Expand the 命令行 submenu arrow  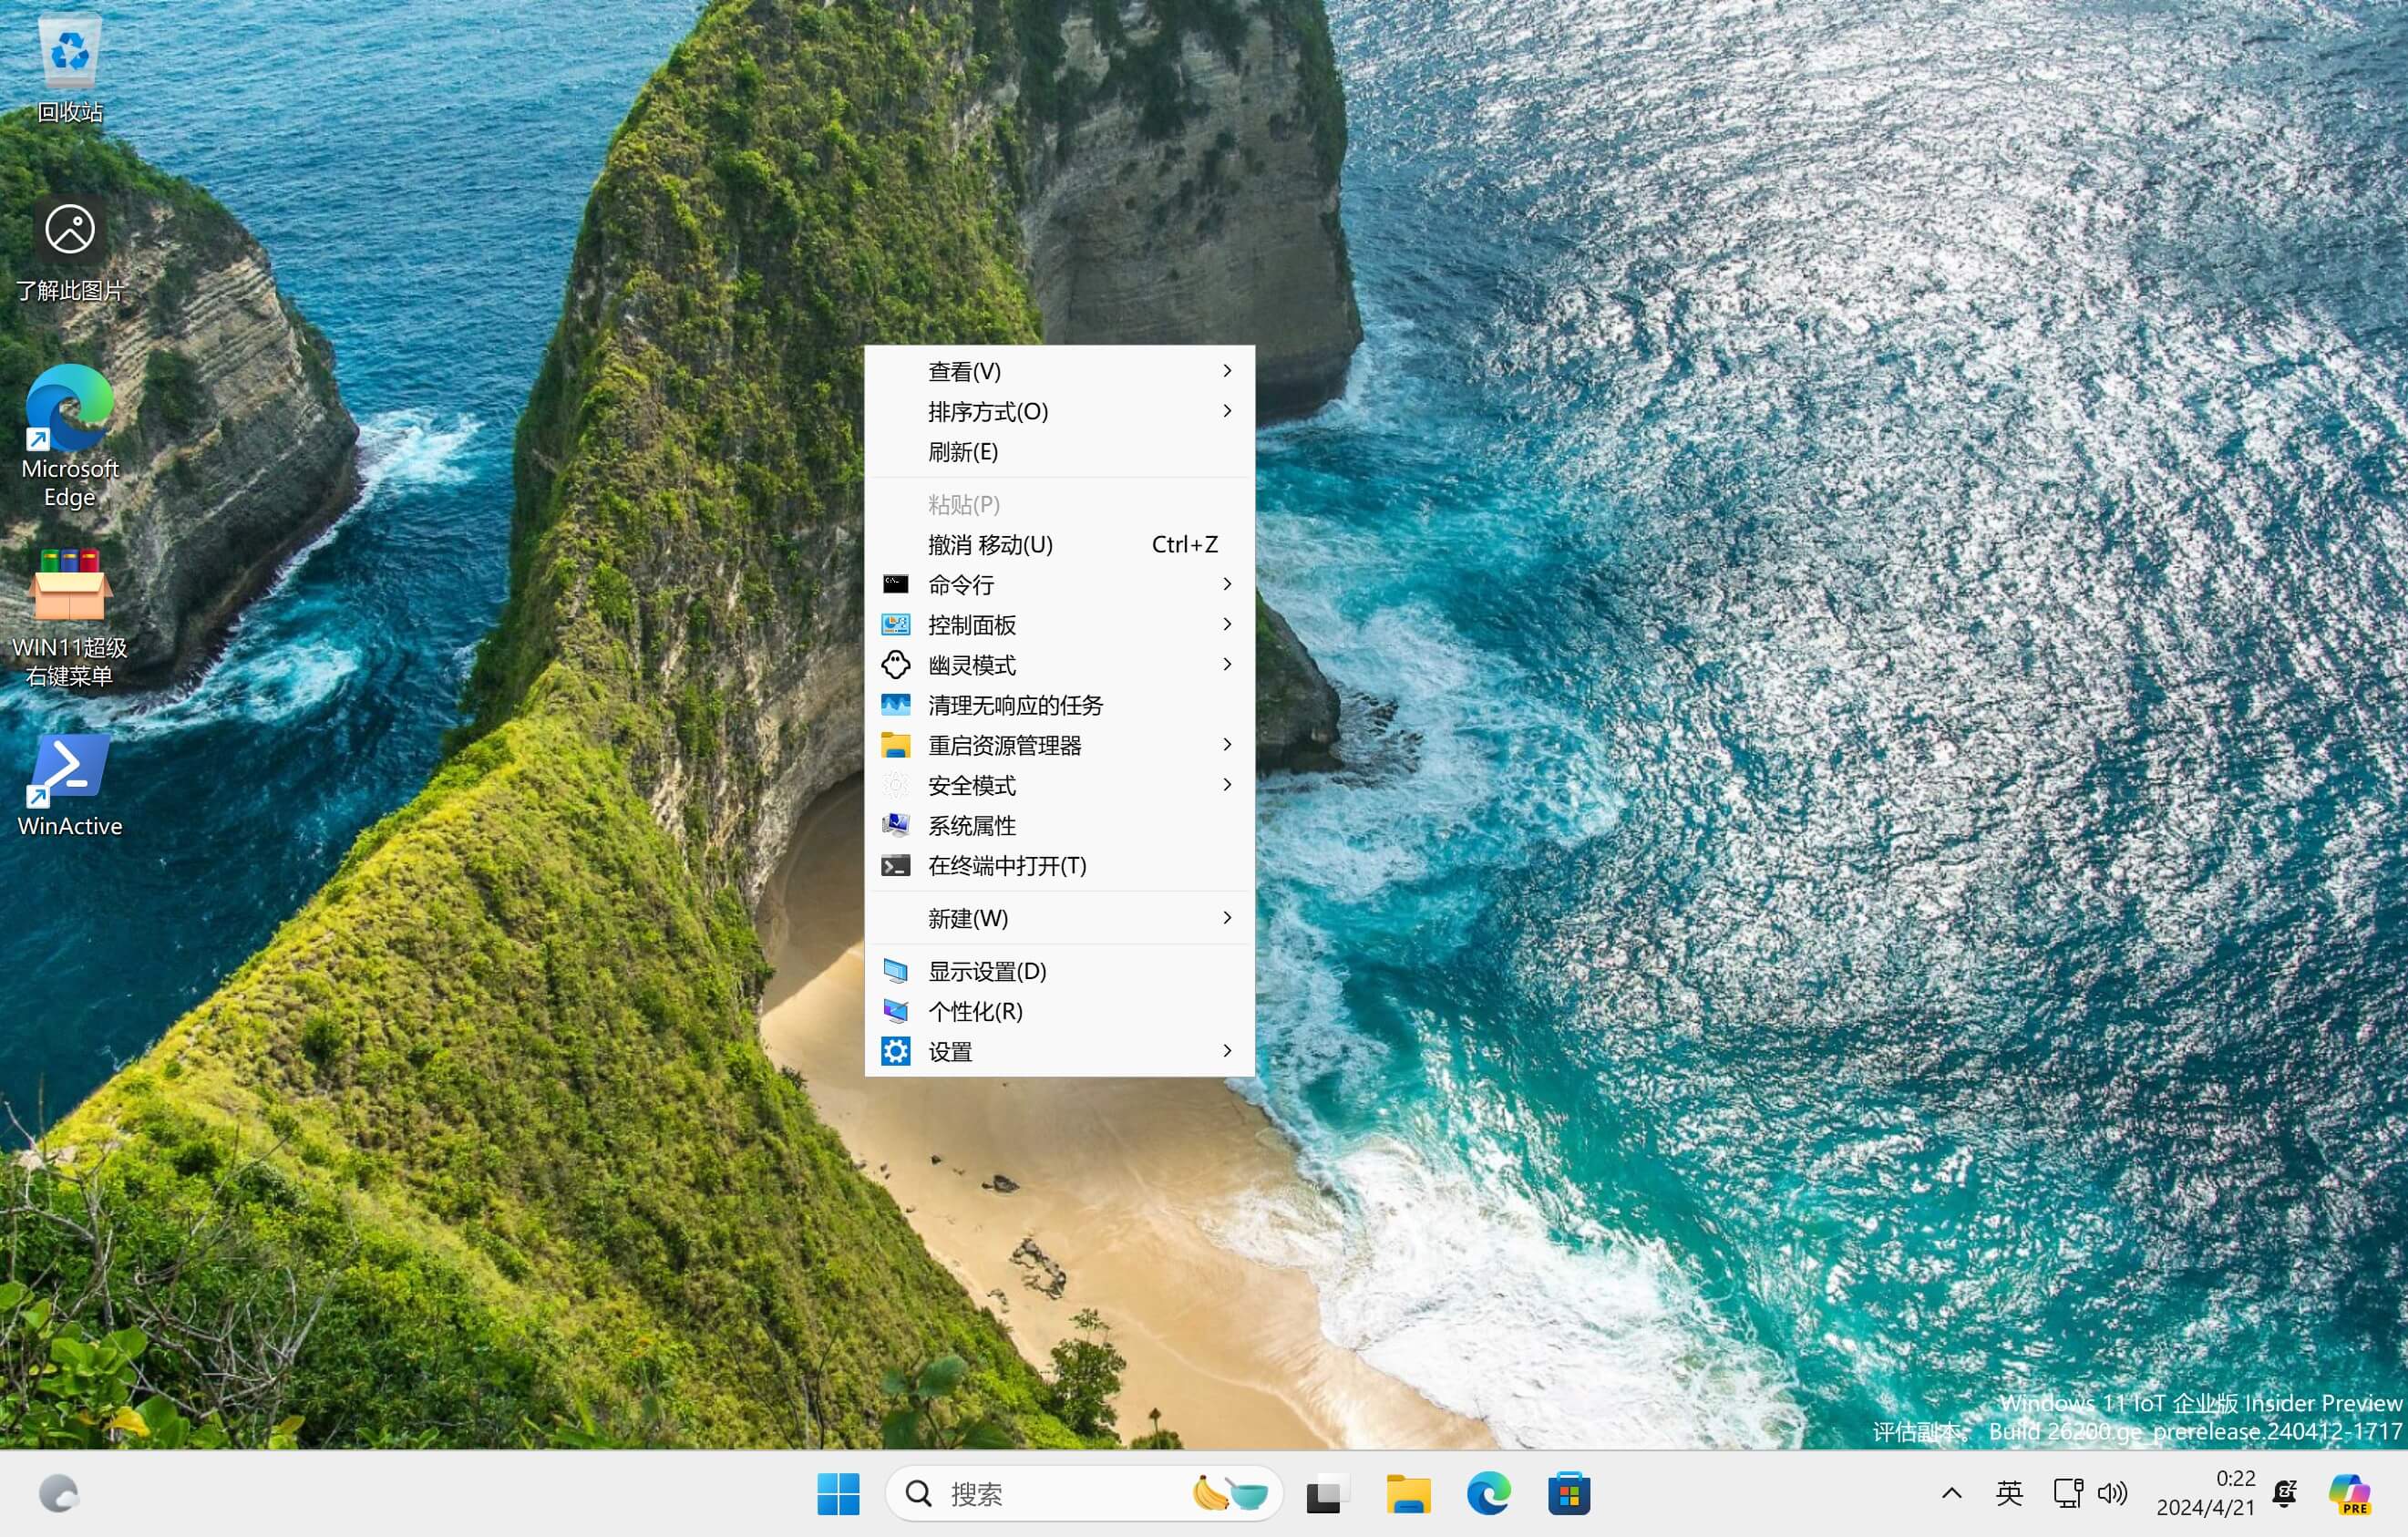pos(1227,584)
